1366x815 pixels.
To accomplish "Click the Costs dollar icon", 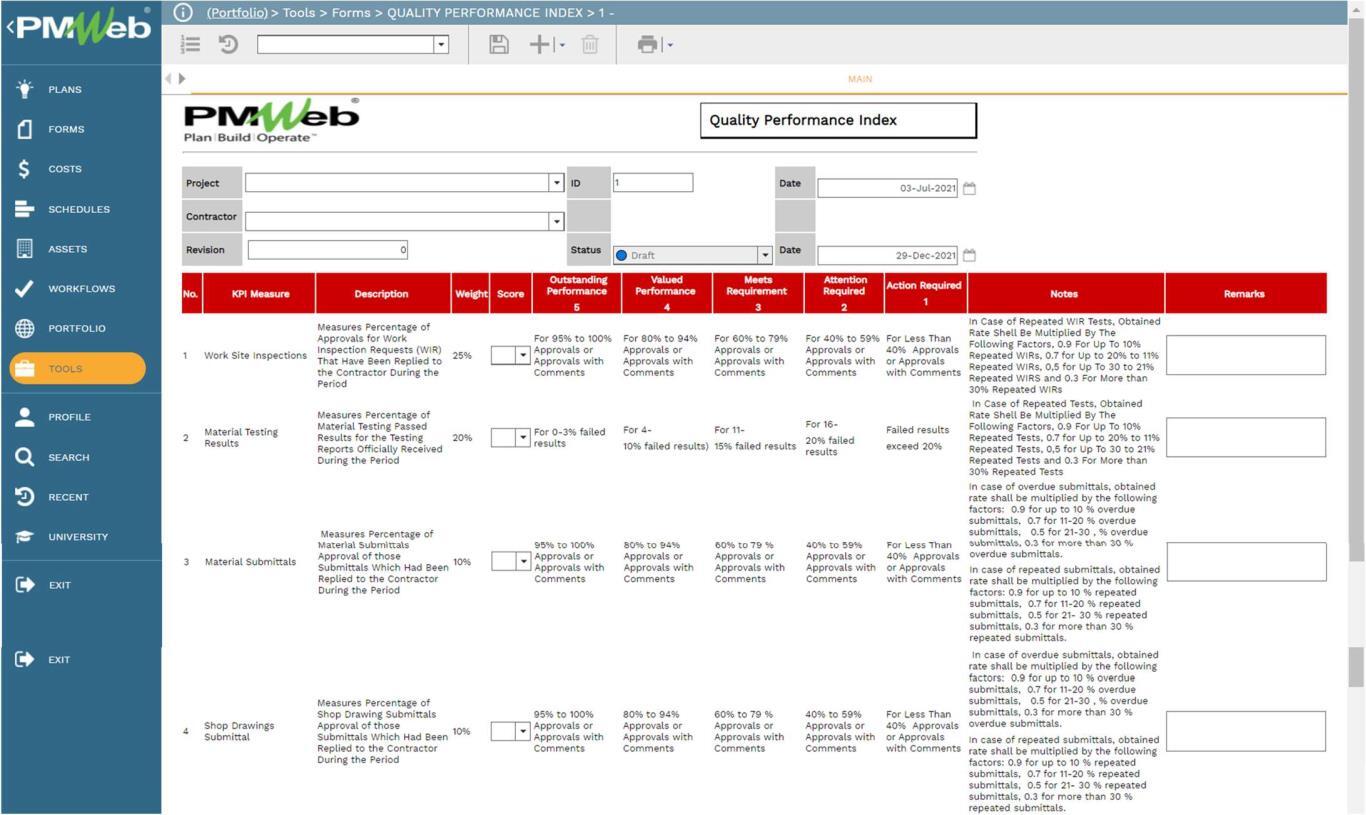I will [x=25, y=169].
